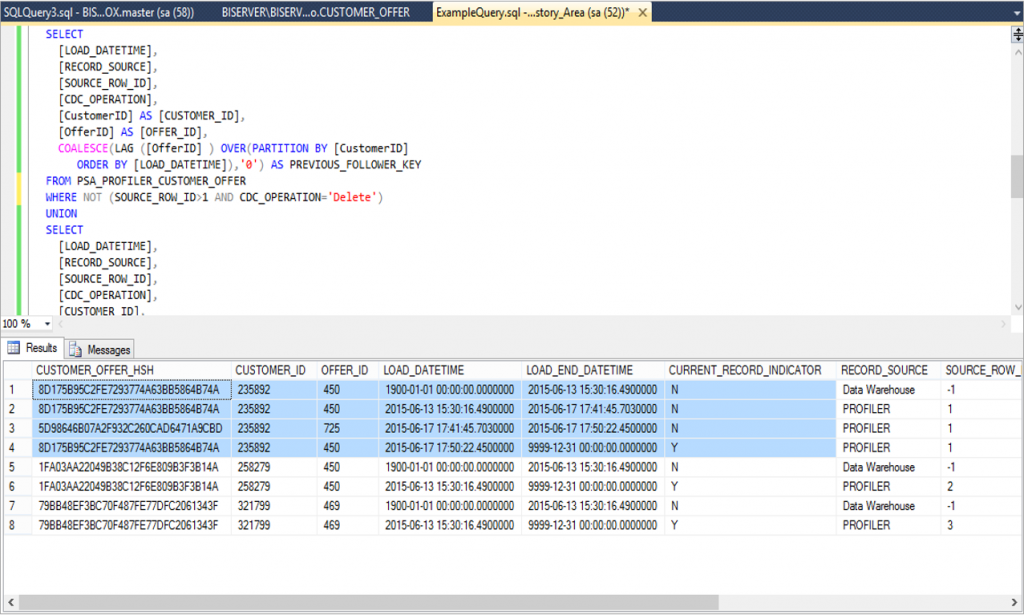1024x615 pixels.
Task: Click the CUSTOMER_OFFER_HSH column header
Action: pyautogui.click(x=132, y=370)
